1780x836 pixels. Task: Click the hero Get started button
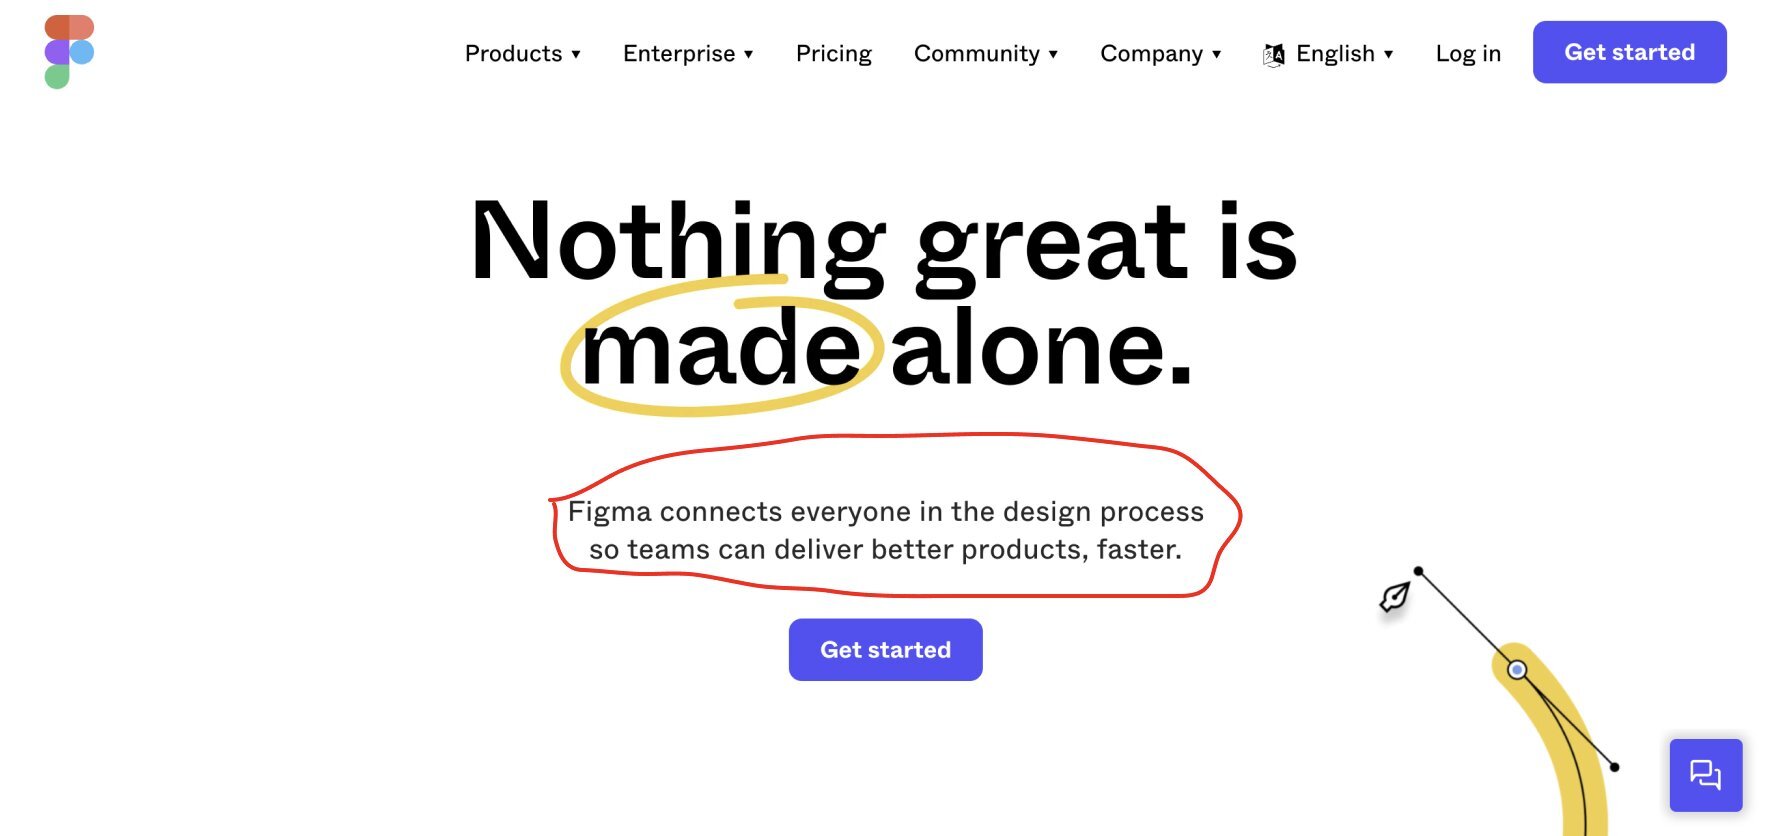tap(885, 649)
